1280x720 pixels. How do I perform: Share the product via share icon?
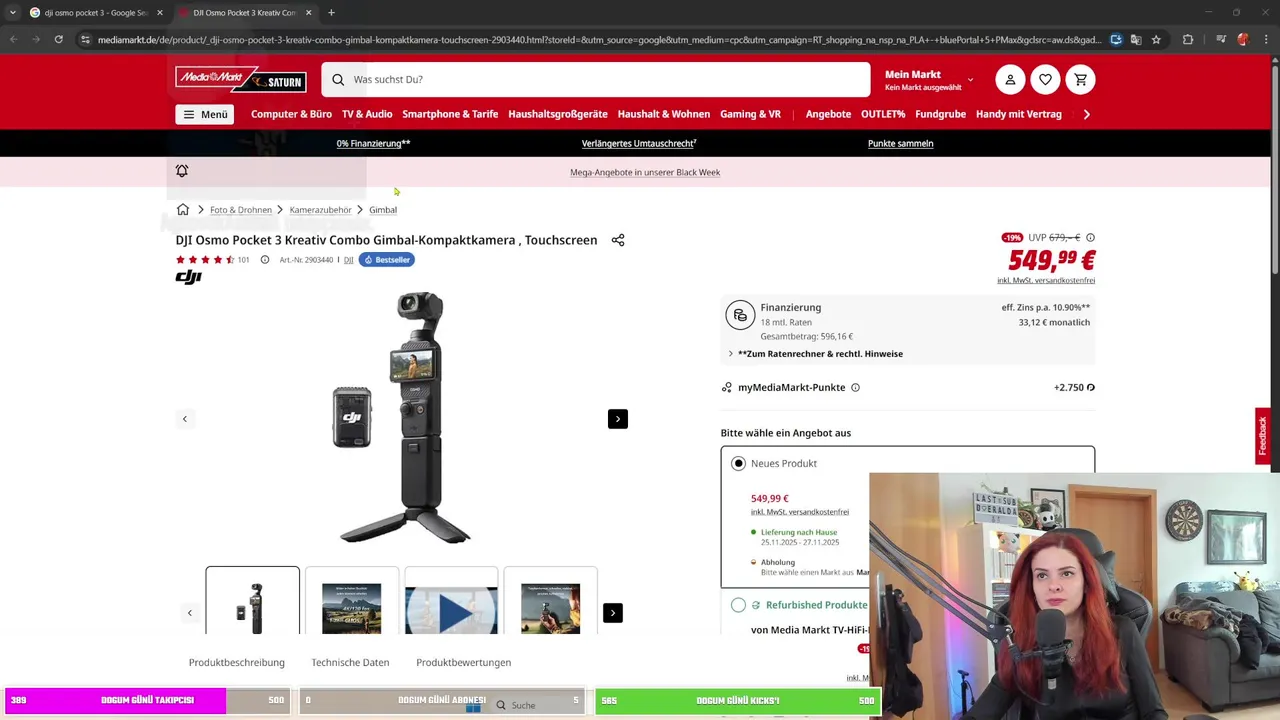coord(618,240)
